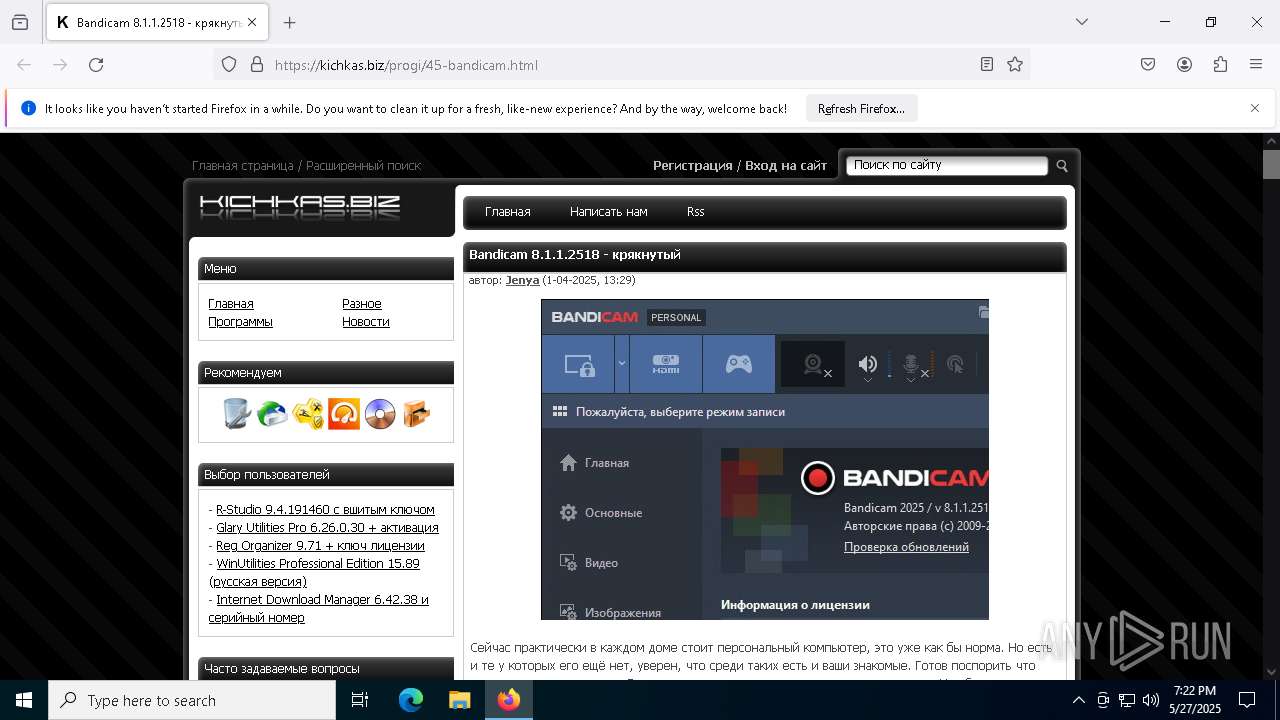
Task: Open the R-Studio 9.4.191460 link
Action: coord(325,509)
